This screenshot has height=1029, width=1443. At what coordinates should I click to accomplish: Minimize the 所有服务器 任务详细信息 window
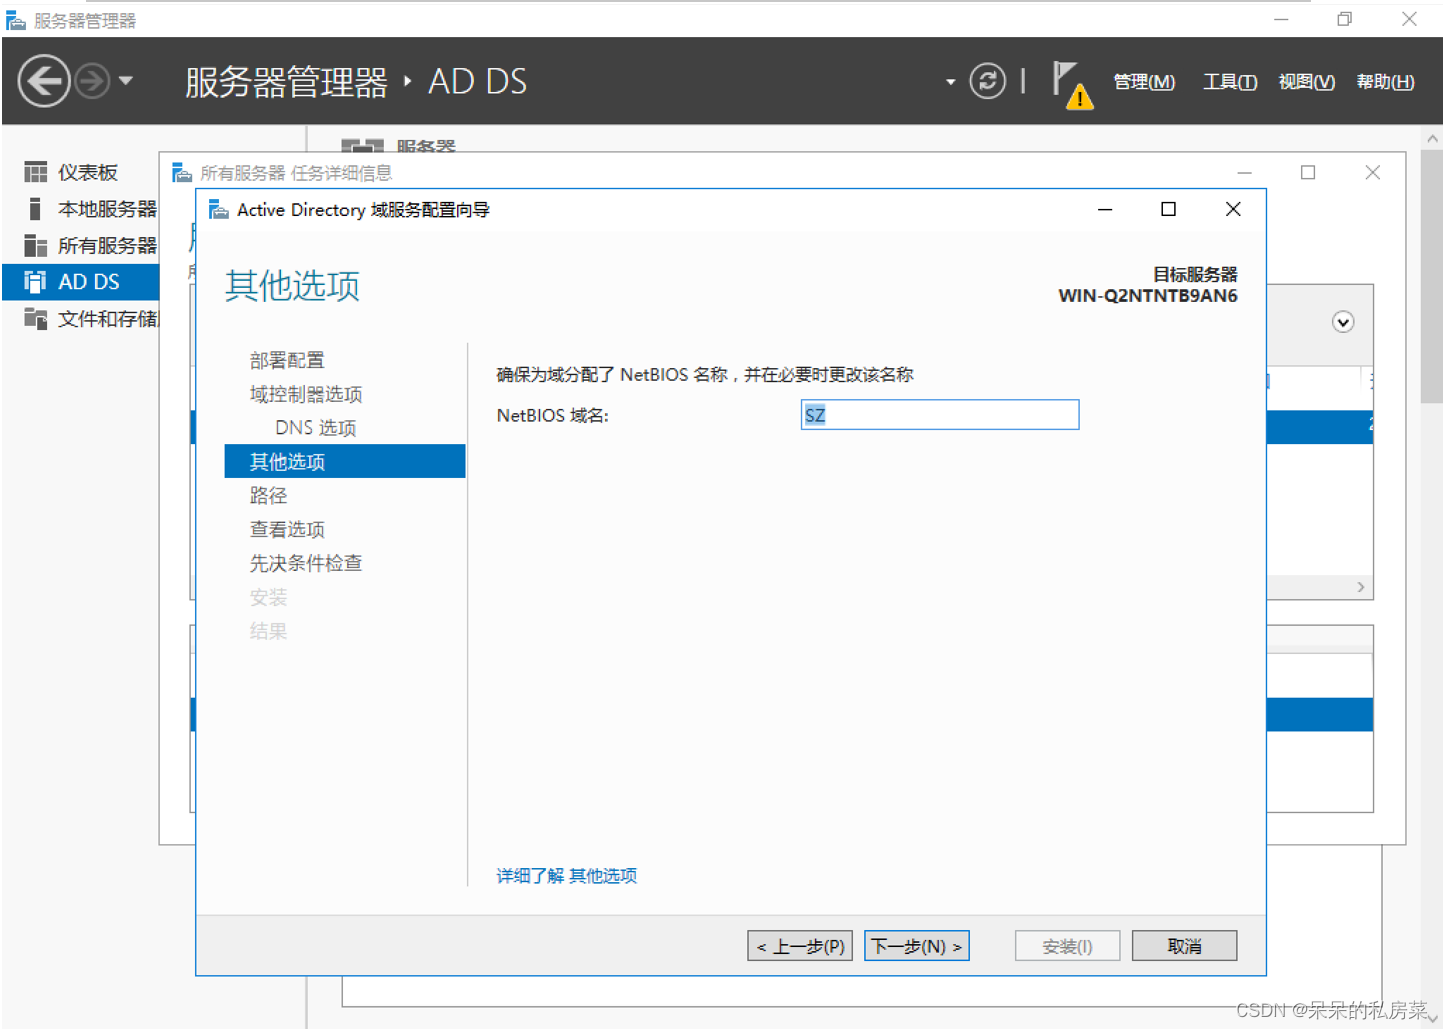point(1244,173)
